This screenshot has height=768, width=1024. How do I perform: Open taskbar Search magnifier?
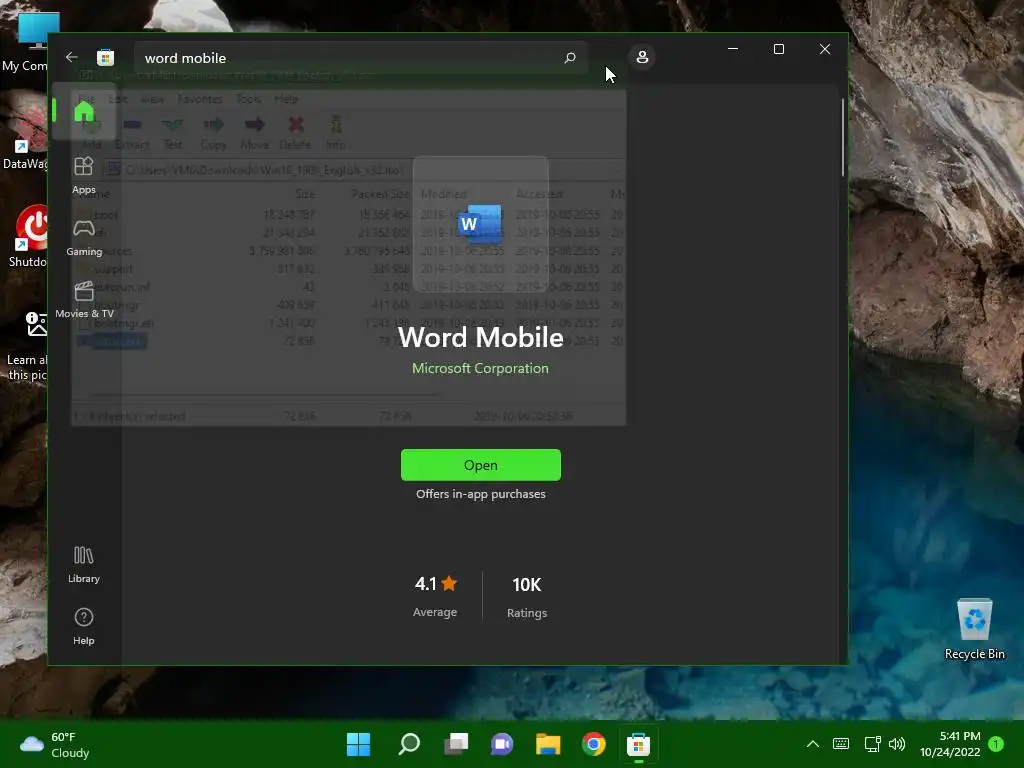[409, 744]
